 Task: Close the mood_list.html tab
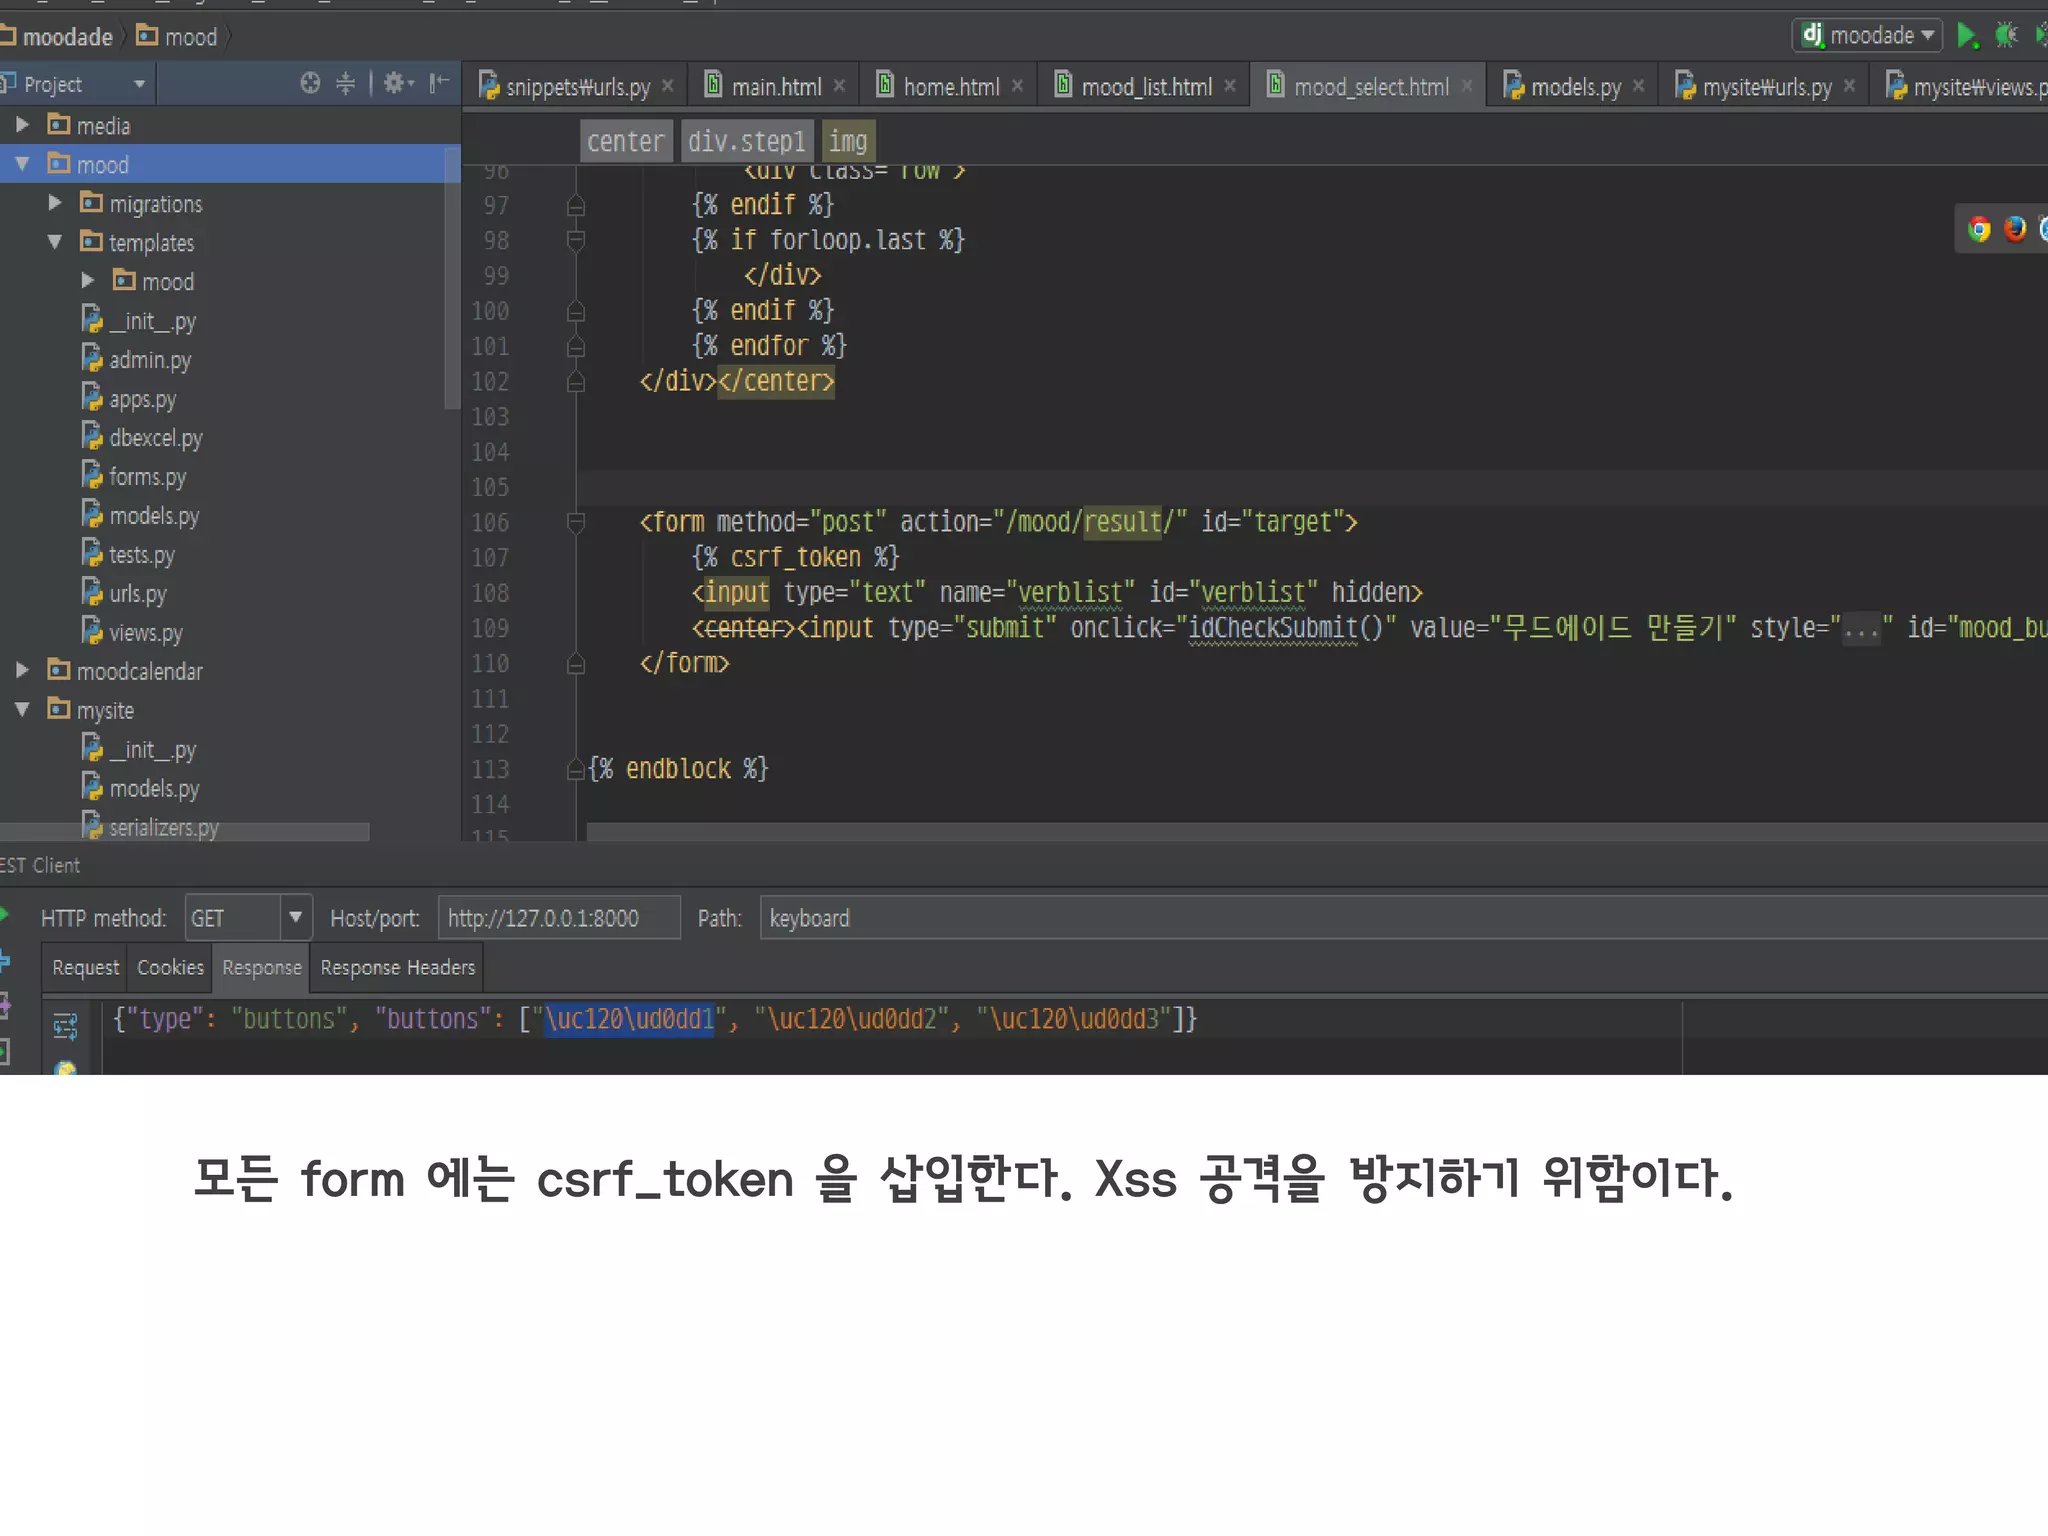[x=1230, y=86]
